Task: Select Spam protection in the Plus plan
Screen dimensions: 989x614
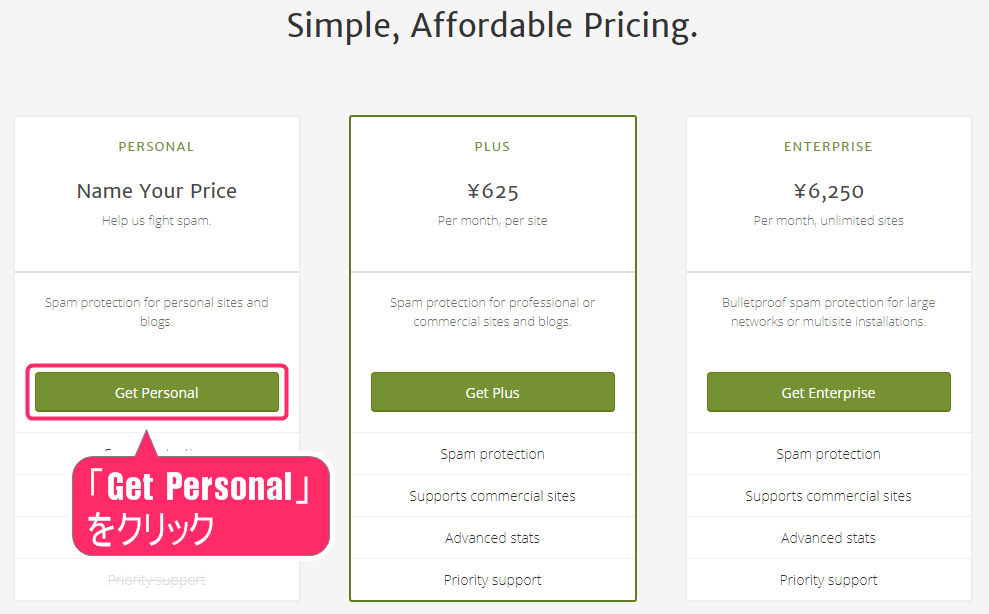Action: coord(492,454)
